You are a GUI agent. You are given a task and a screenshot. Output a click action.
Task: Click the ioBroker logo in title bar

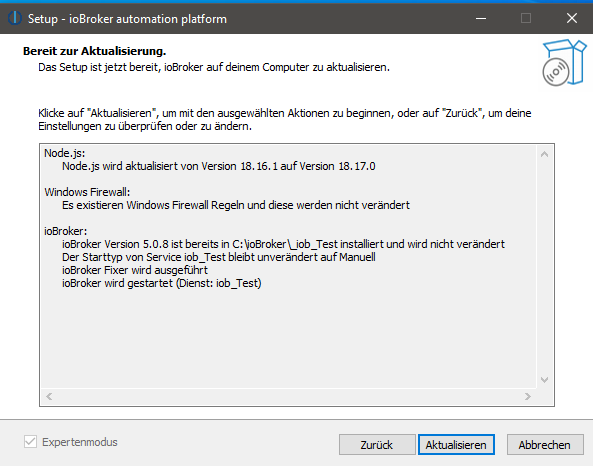pos(14,18)
